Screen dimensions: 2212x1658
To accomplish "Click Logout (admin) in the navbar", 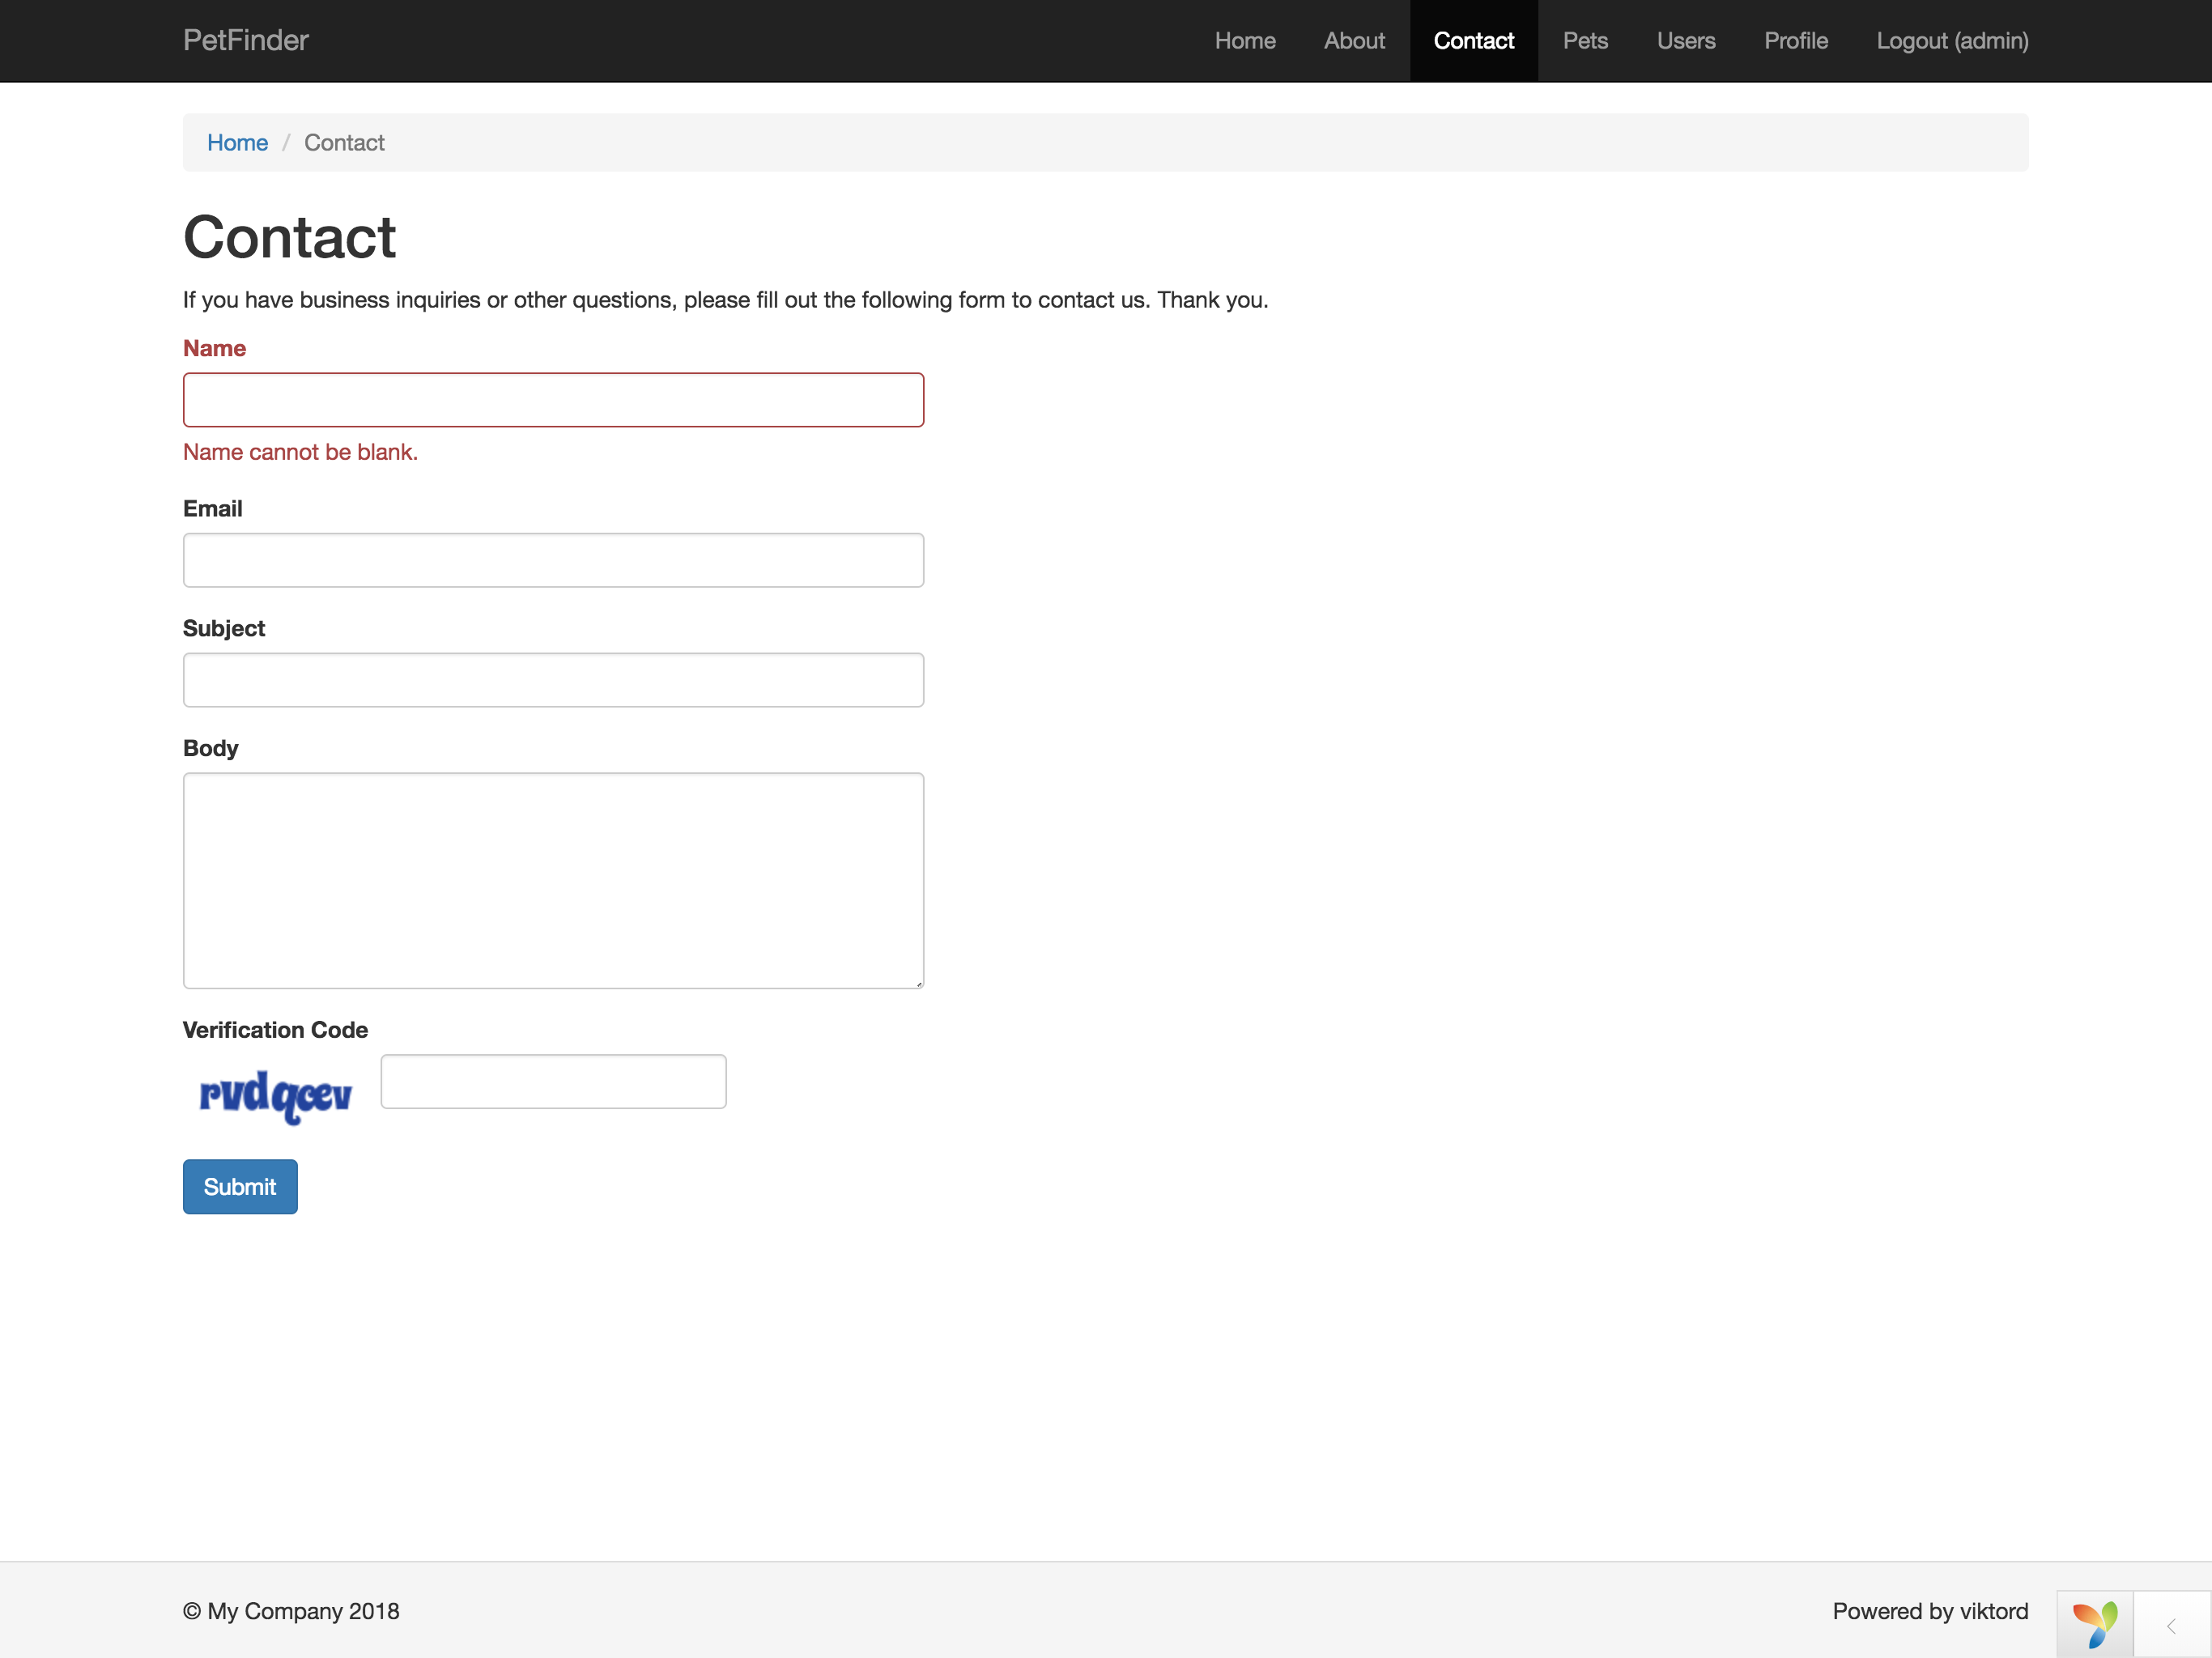I will pyautogui.click(x=1951, y=41).
